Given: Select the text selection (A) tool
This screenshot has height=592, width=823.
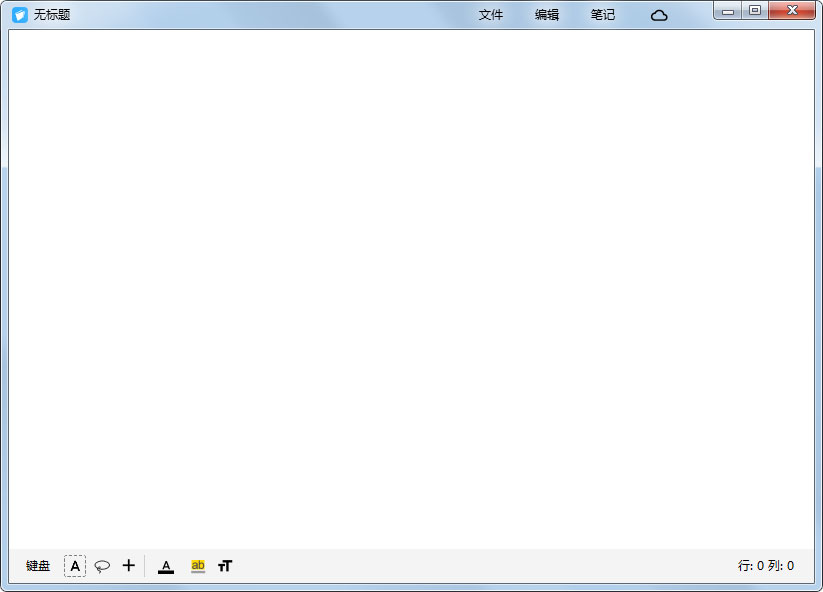Looking at the screenshot, I should point(75,566).
